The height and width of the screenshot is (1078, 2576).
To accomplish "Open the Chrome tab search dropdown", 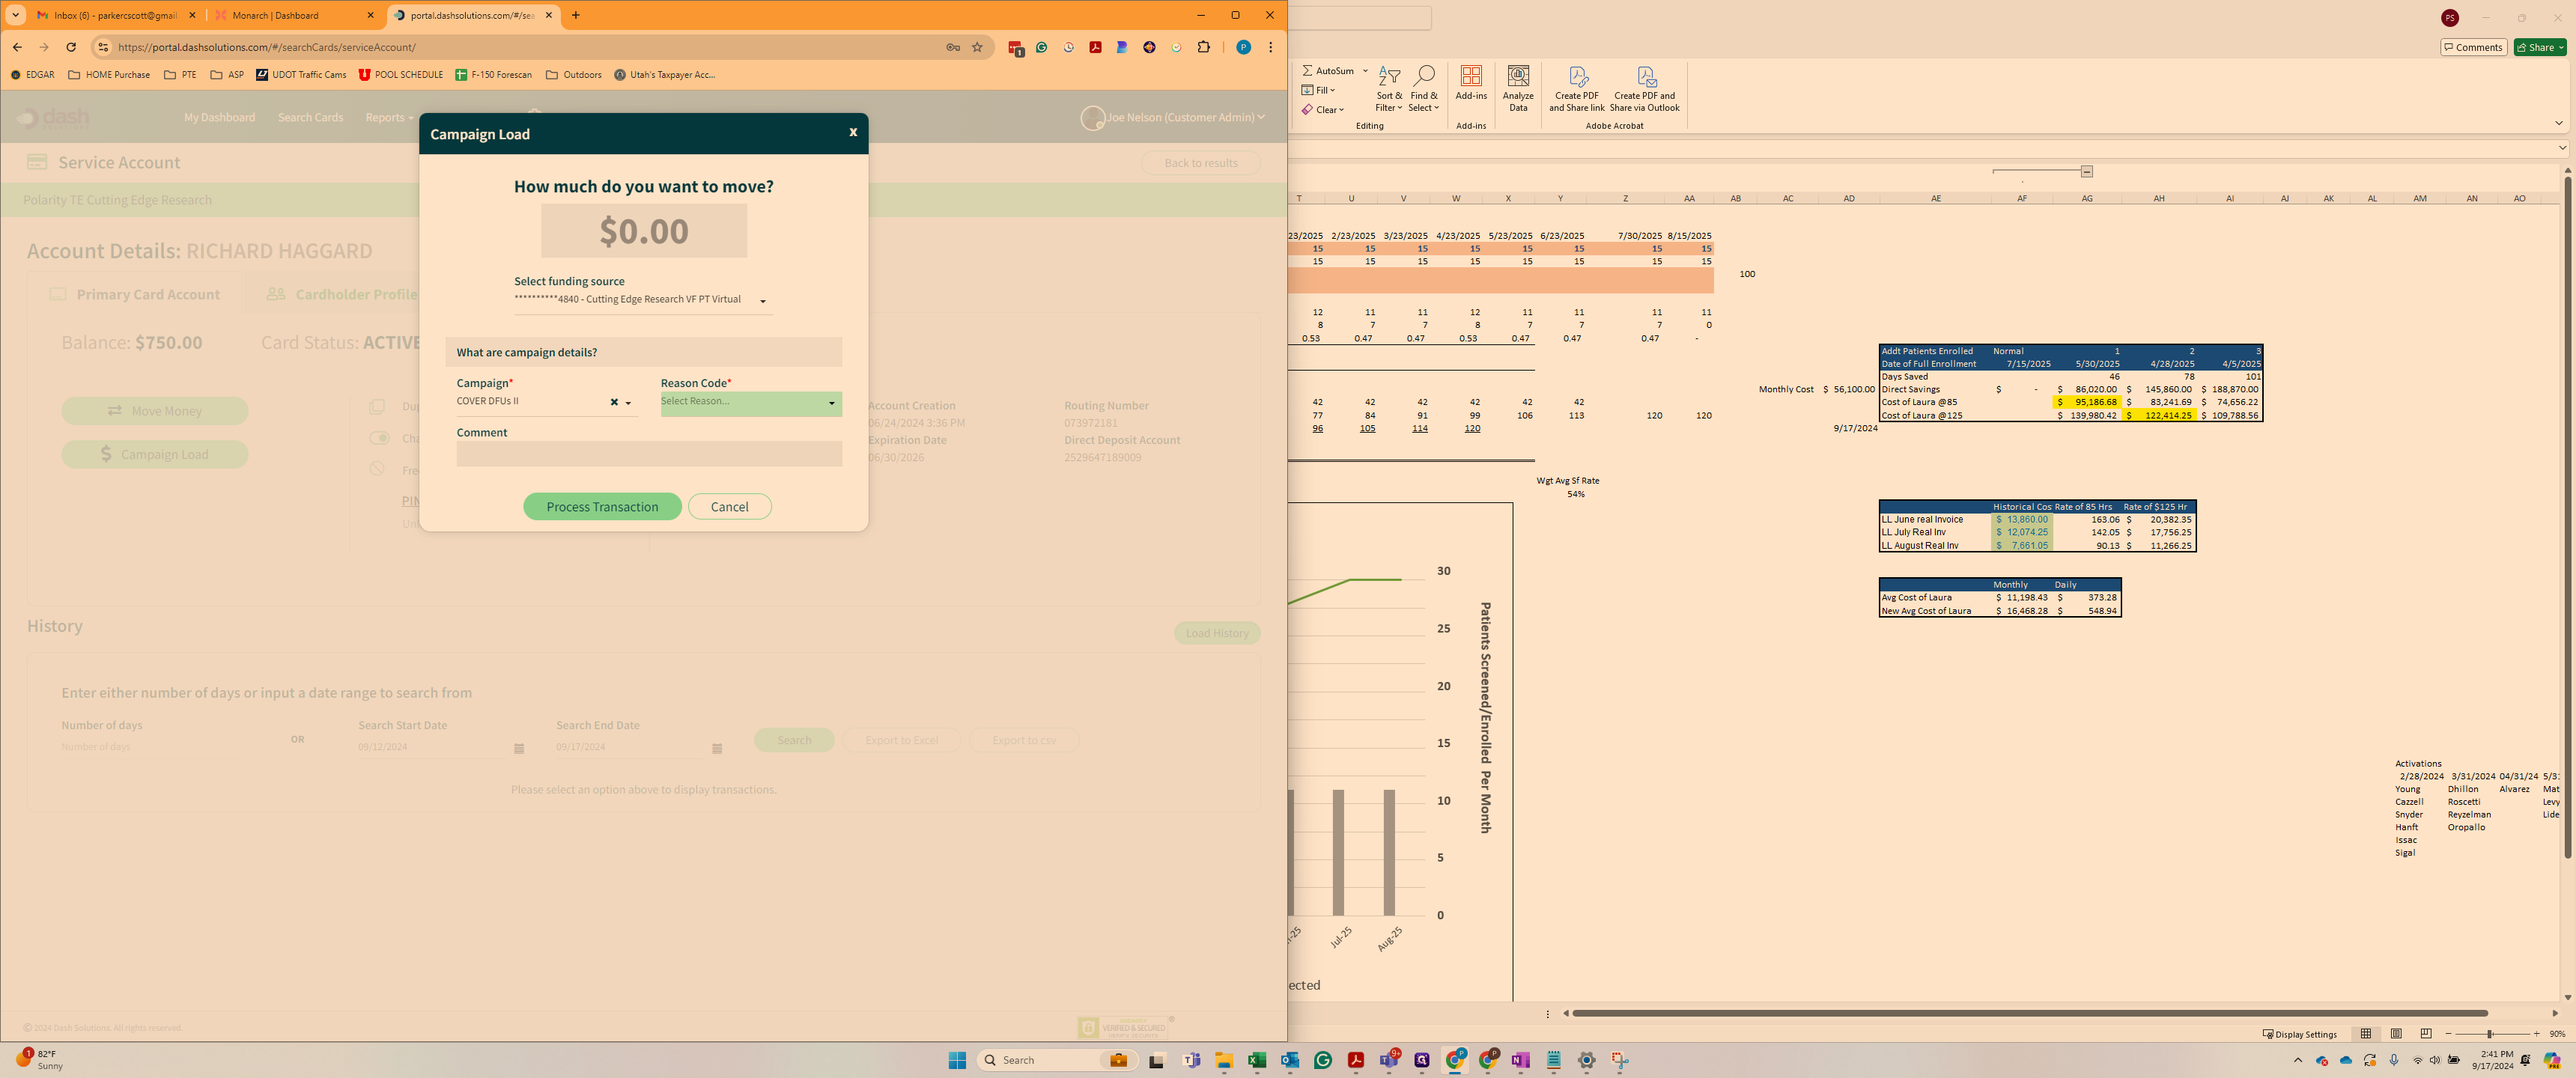I will 16,15.
